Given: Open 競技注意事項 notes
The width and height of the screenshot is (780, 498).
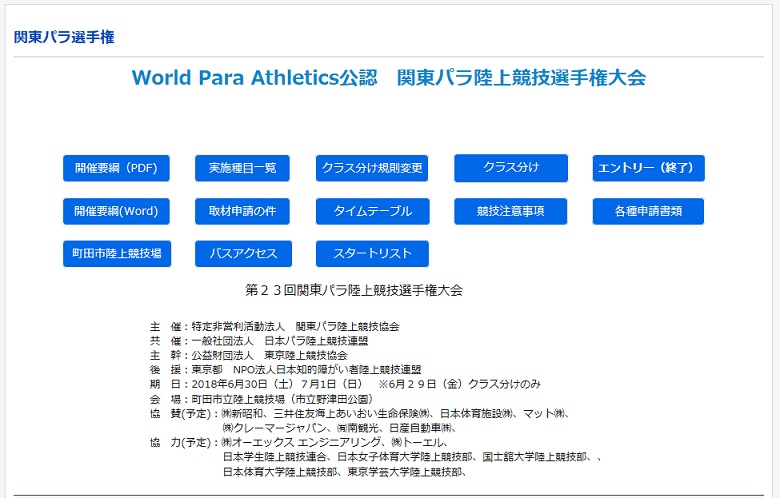Looking at the screenshot, I should [x=510, y=211].
